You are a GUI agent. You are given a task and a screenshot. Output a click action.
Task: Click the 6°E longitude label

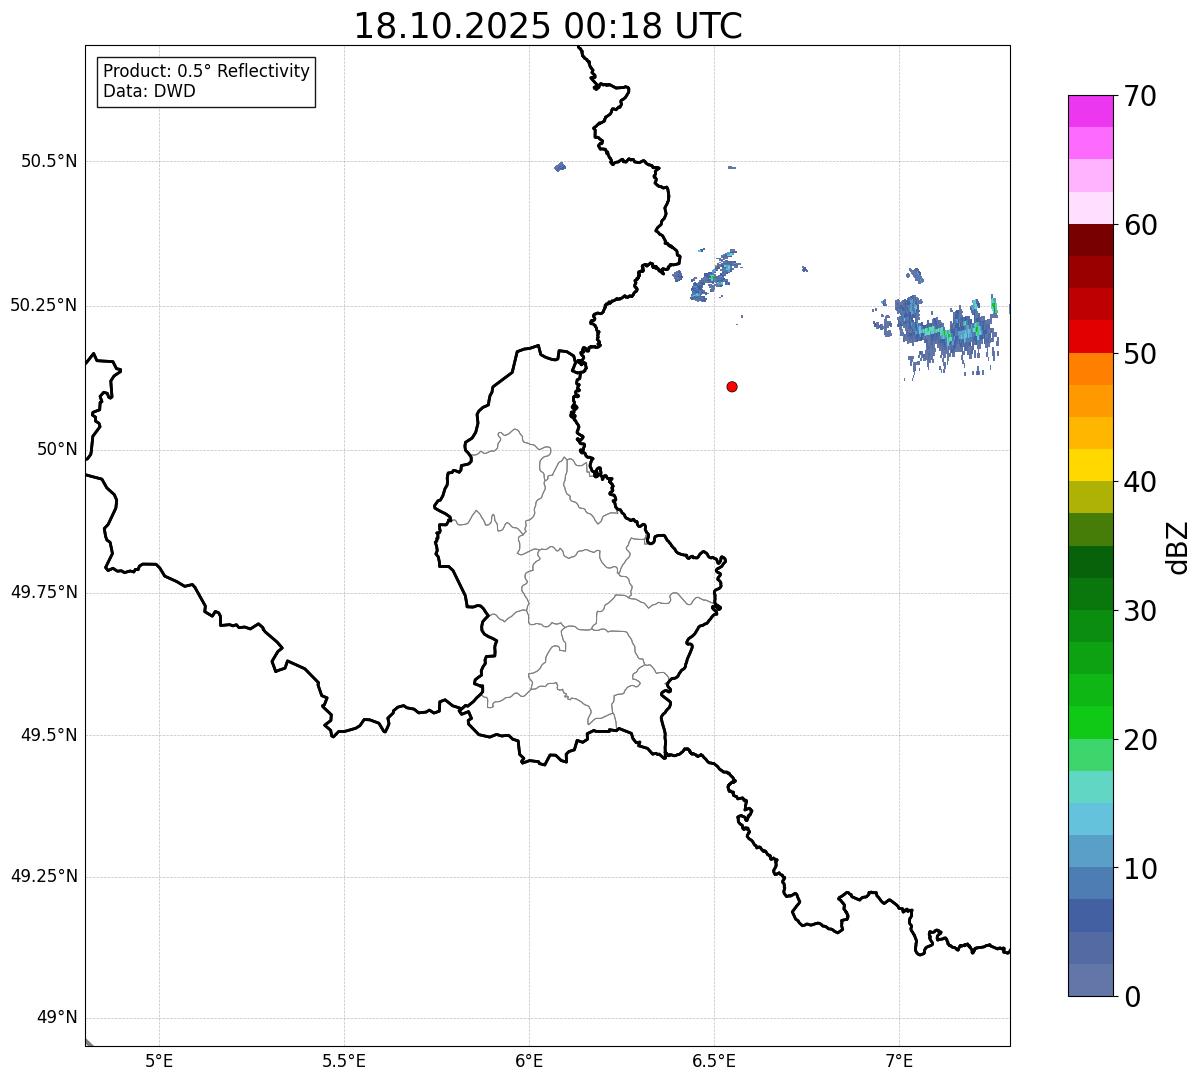(529, 1060)
